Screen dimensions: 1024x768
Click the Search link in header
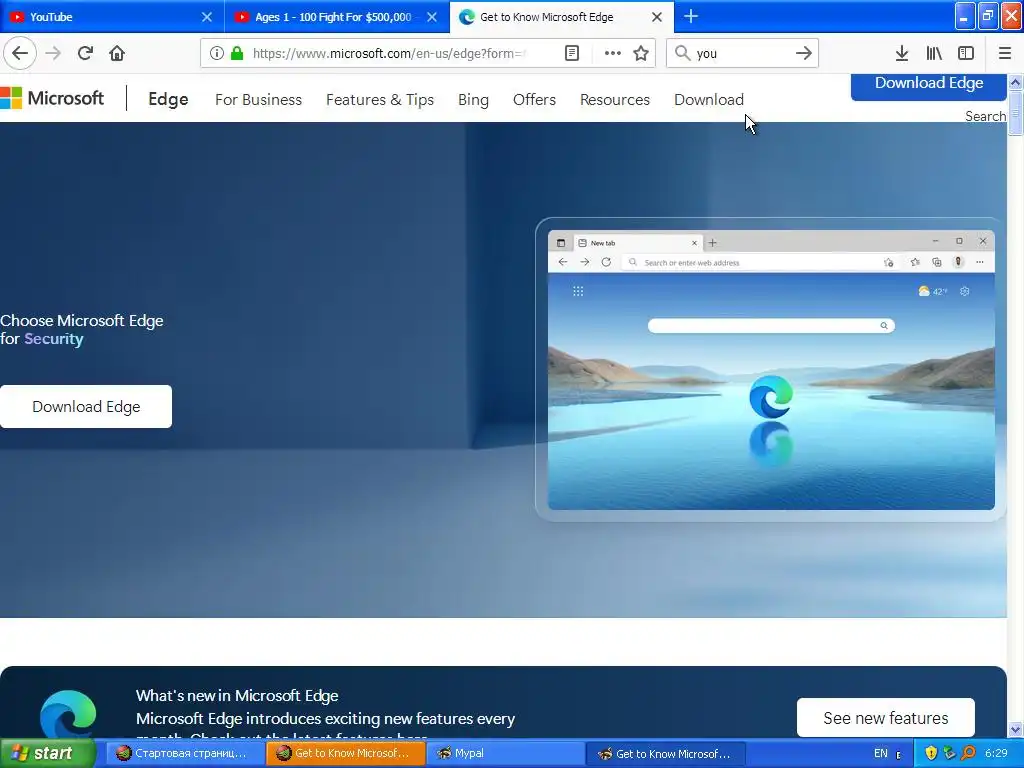click(985, 116)
